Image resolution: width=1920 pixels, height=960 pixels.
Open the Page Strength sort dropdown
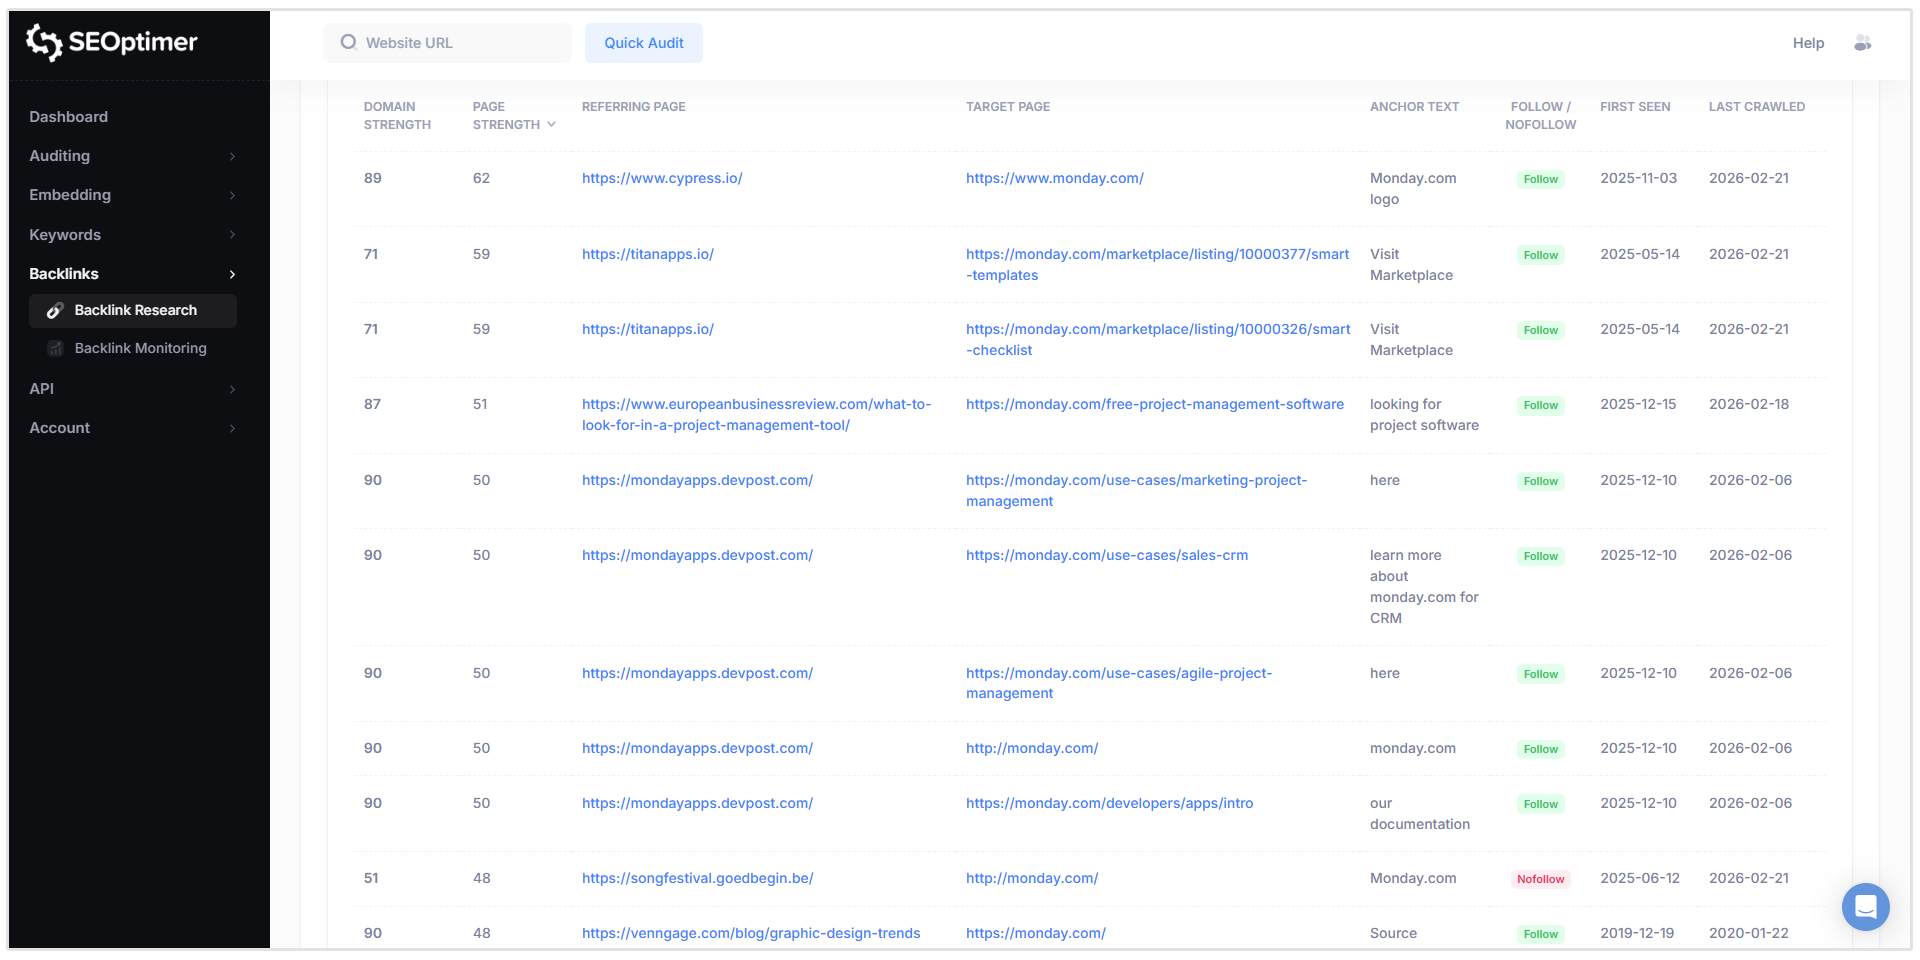pos(551,124)
